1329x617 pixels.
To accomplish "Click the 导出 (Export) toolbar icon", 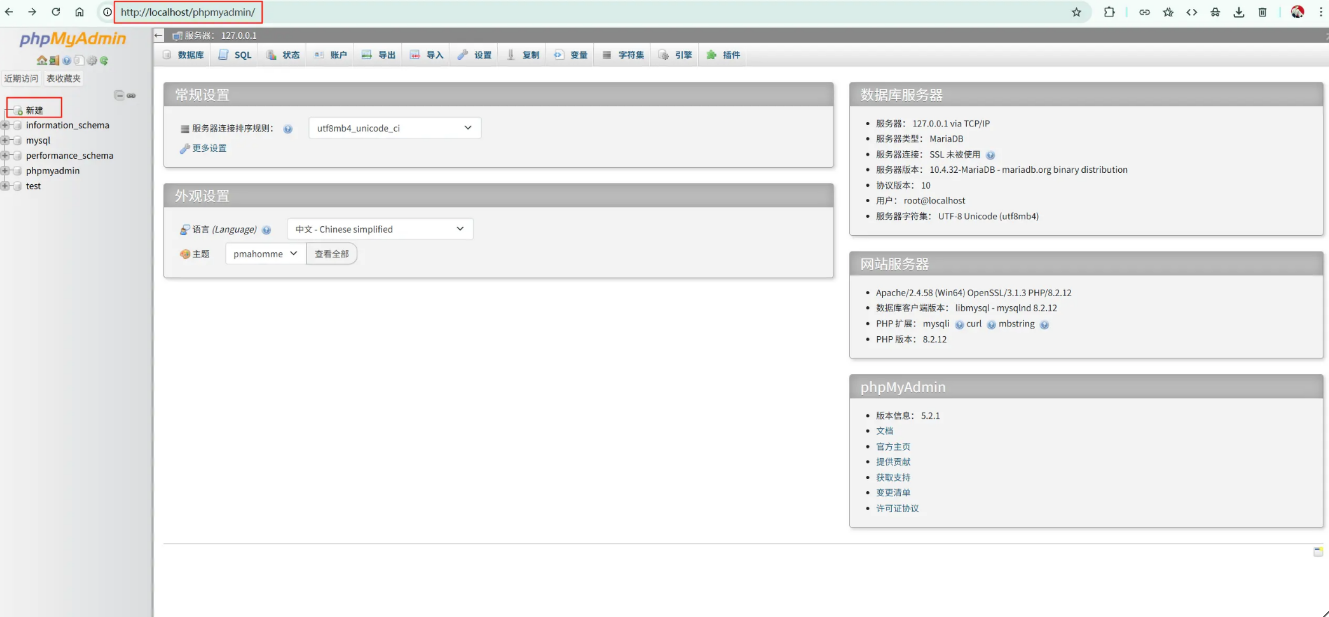I will [366, 55].
